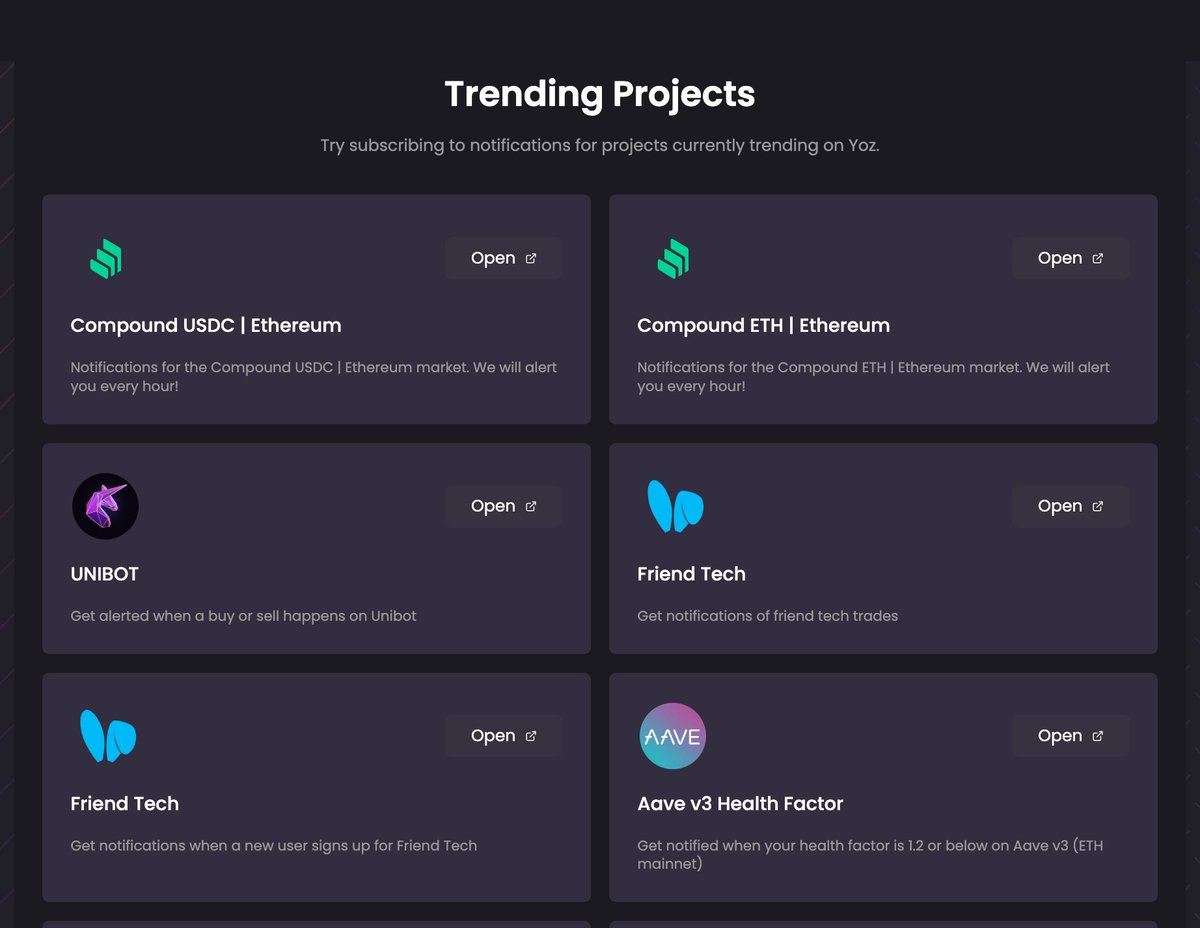The height and width of the screenshot is (928, 1200).
Task: Click the UNIBOT unicorn logo
Action: tap(105, 506)
